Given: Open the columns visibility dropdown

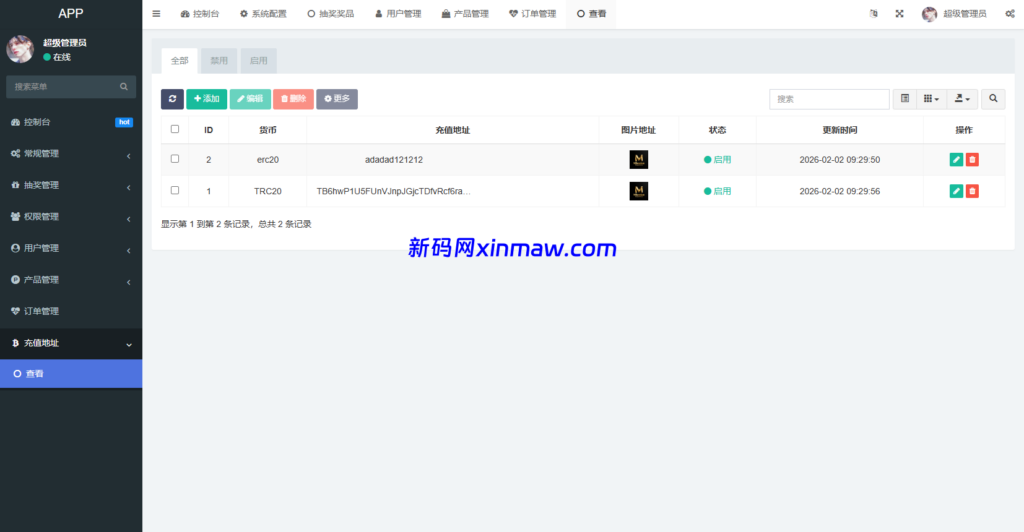Looking at the screenshot, I should coord(931,99).
